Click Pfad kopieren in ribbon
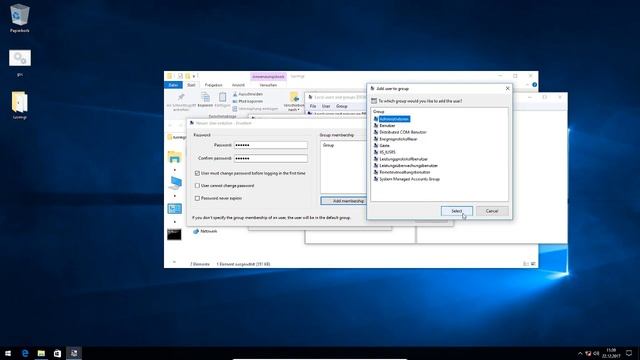 [248, 101]
